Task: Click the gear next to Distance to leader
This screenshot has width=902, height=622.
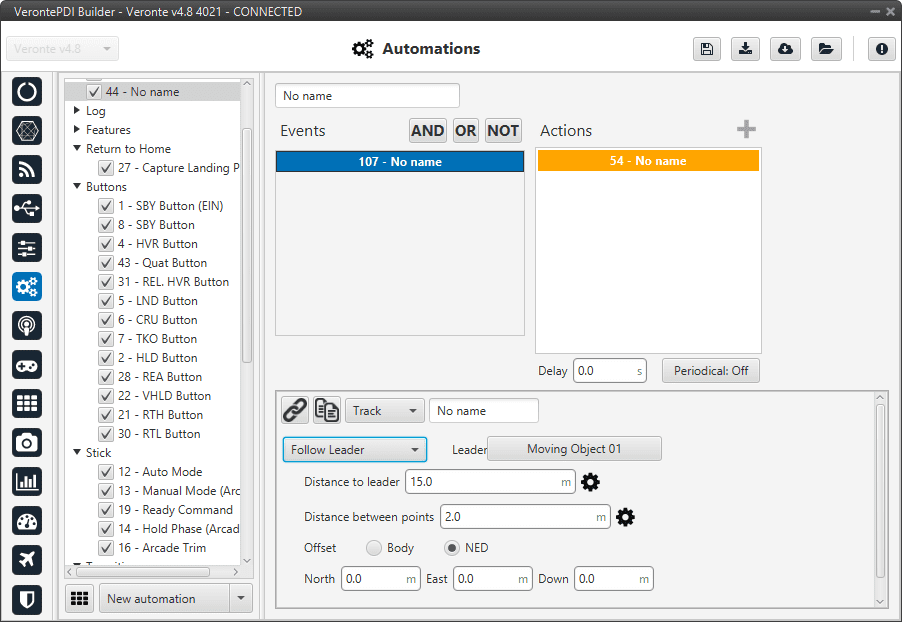Action: click(591, 482)
